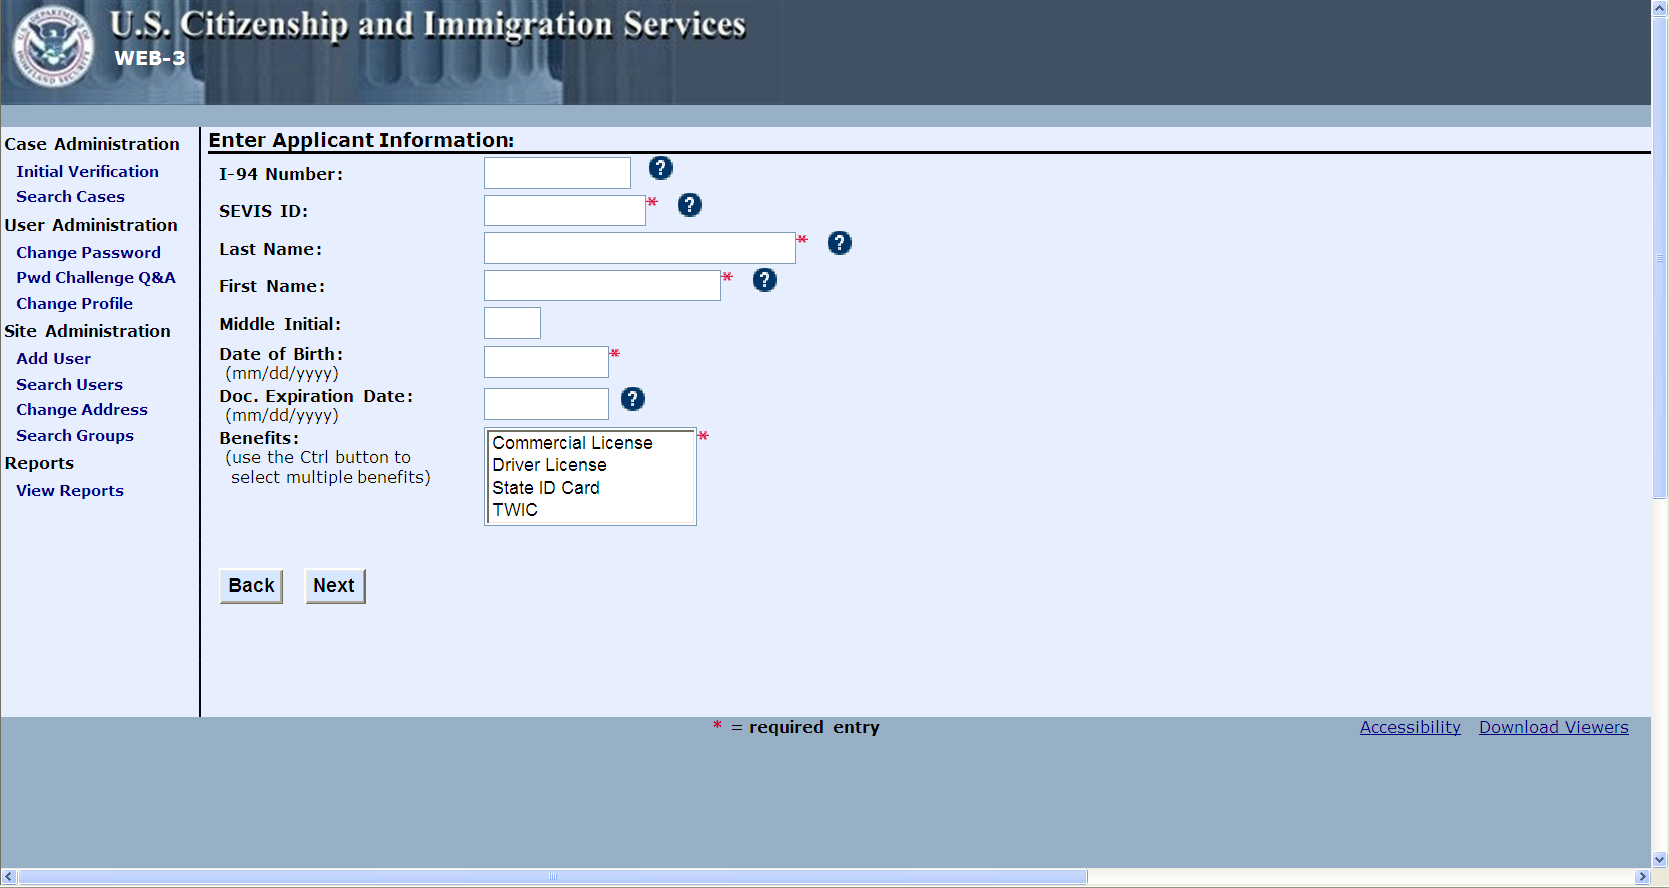Screen dimensions: 1669x888
Task: Go to View Reports
Action: click(70, 491)
